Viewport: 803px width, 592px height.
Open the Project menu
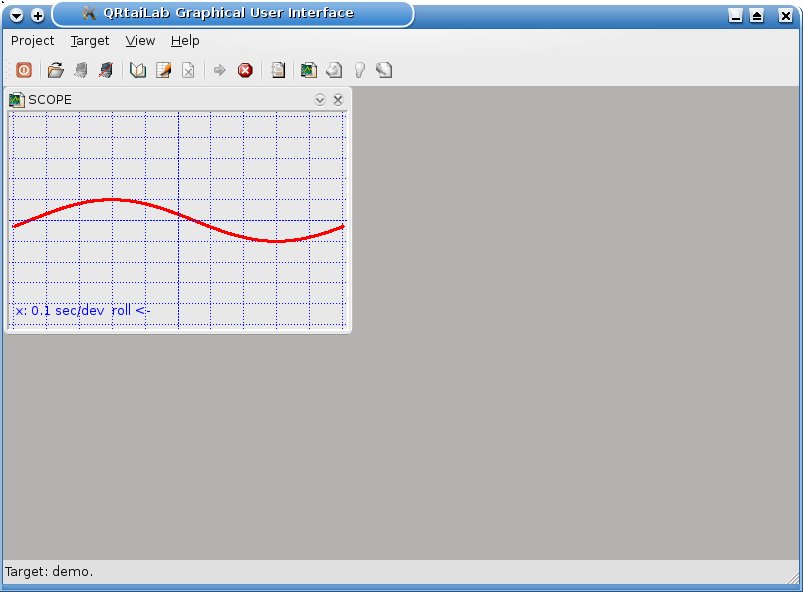click(32, 41)
